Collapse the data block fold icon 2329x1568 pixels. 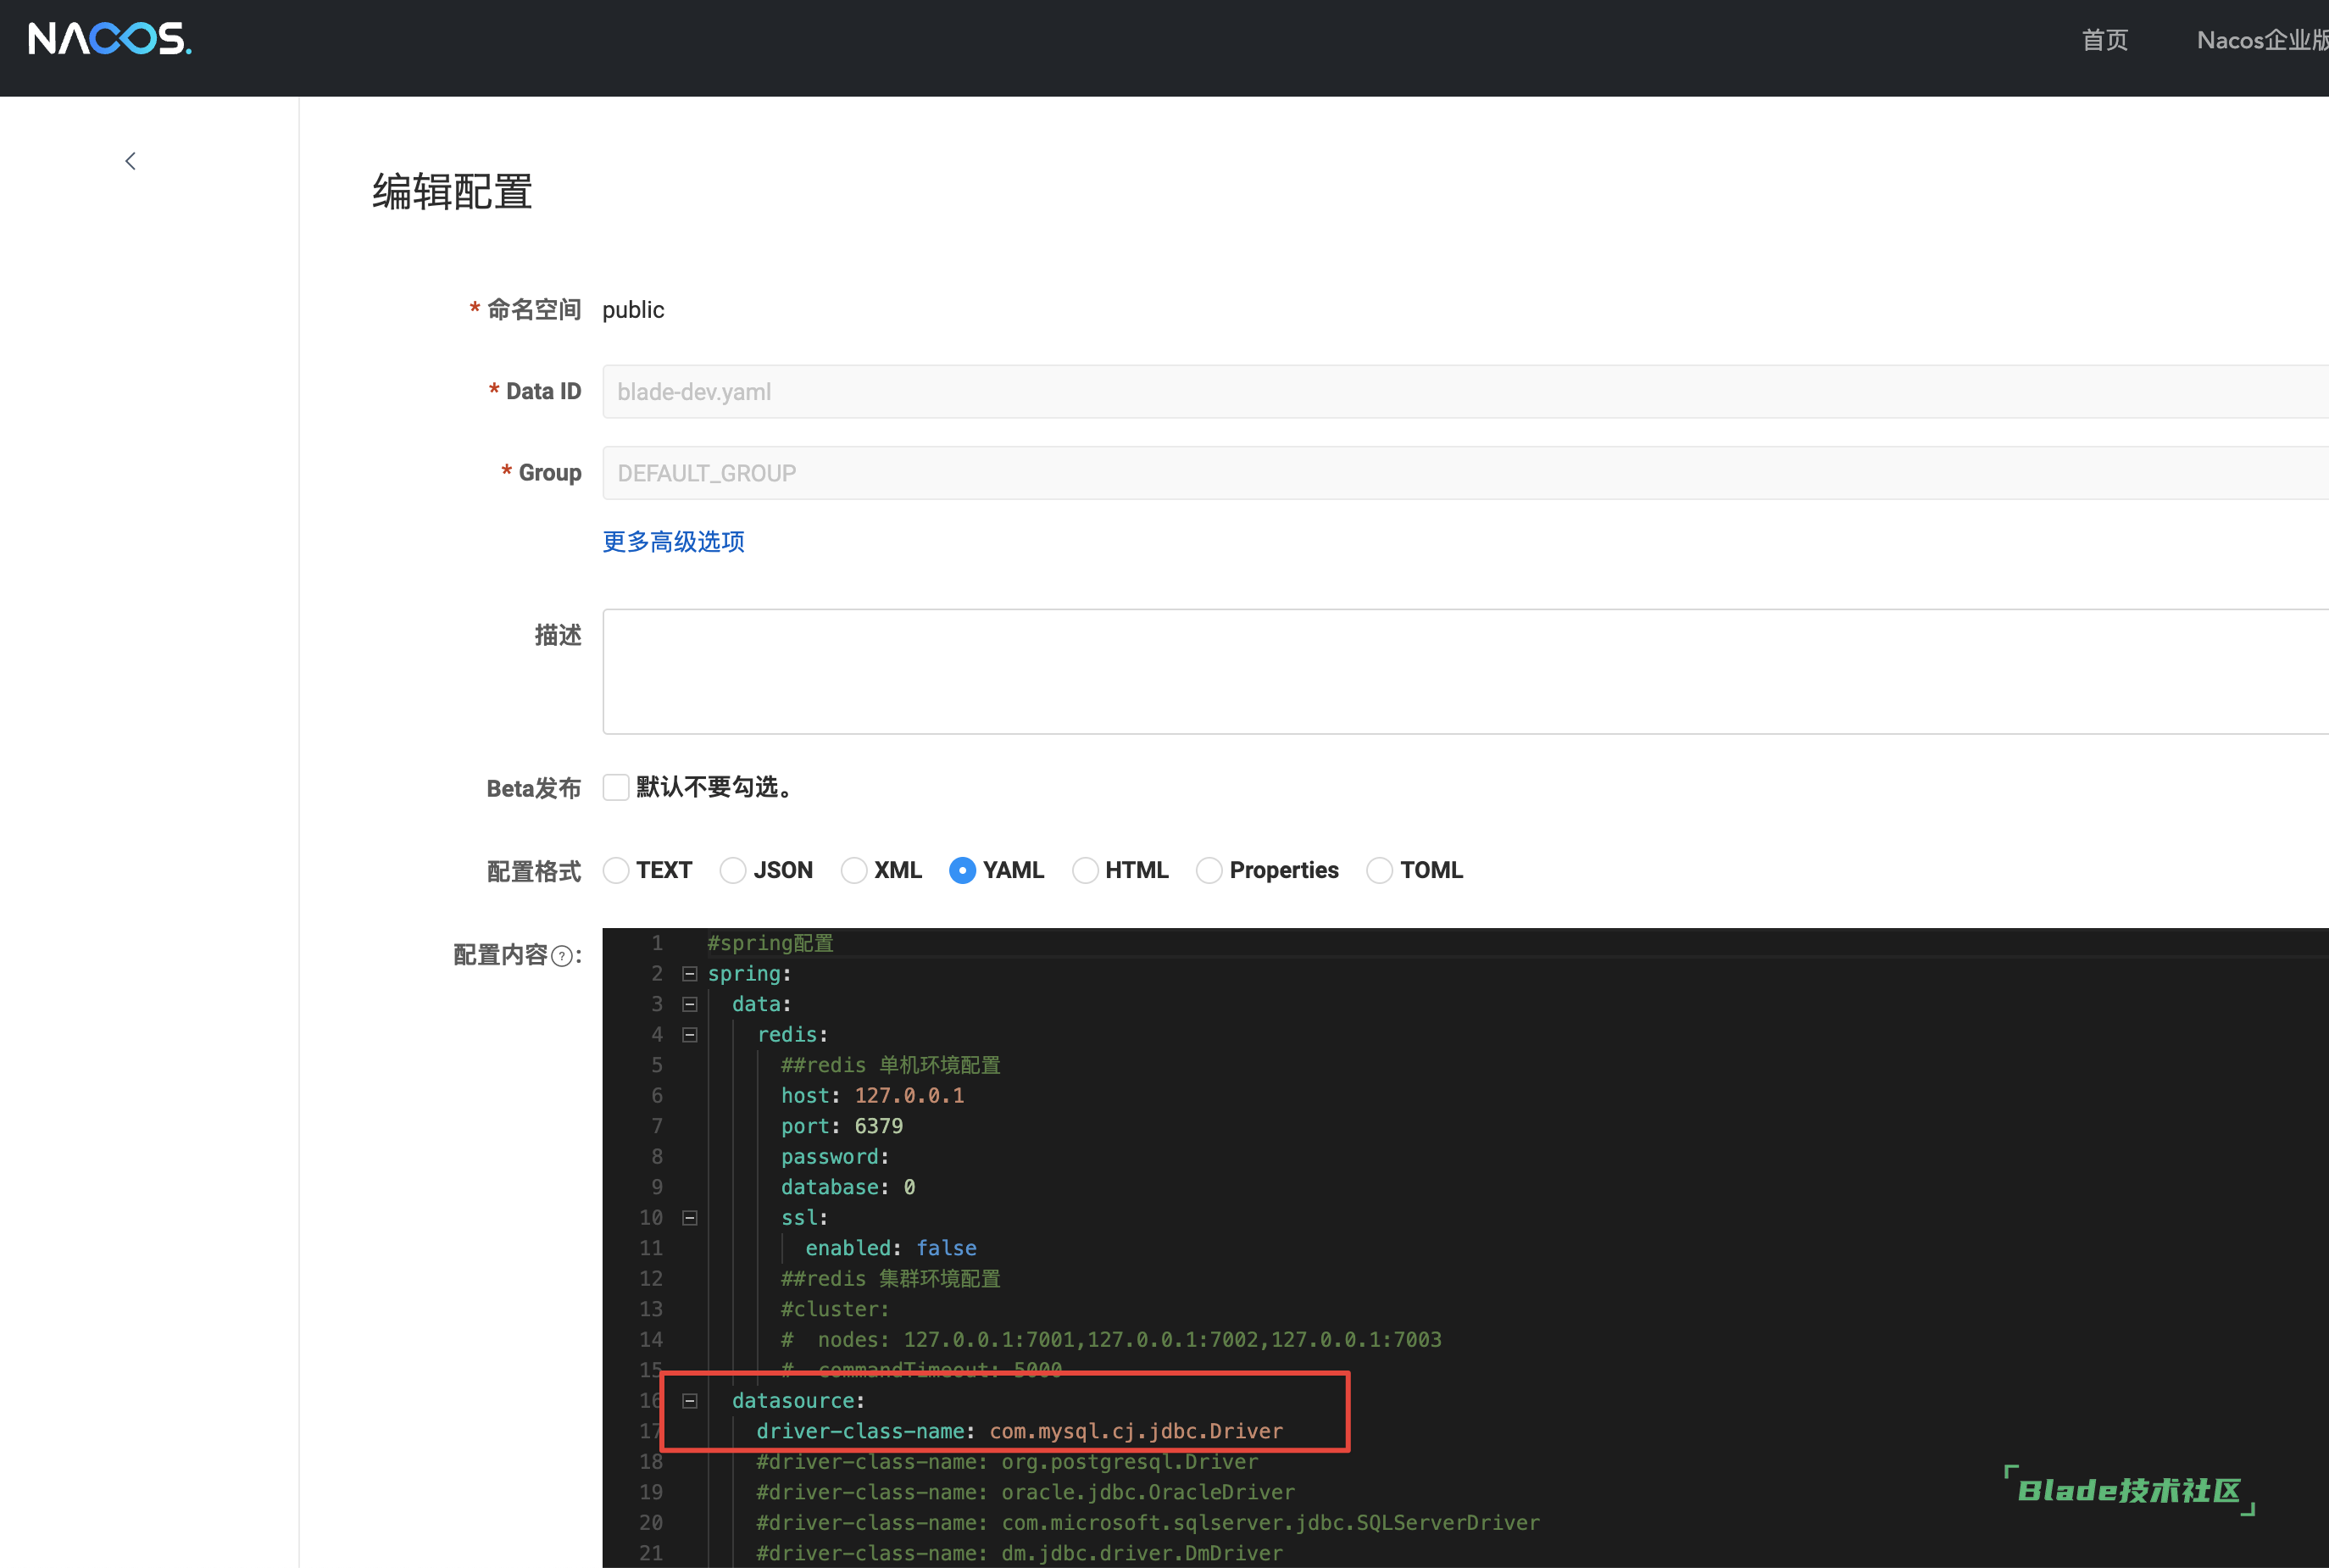point(689,1004)
